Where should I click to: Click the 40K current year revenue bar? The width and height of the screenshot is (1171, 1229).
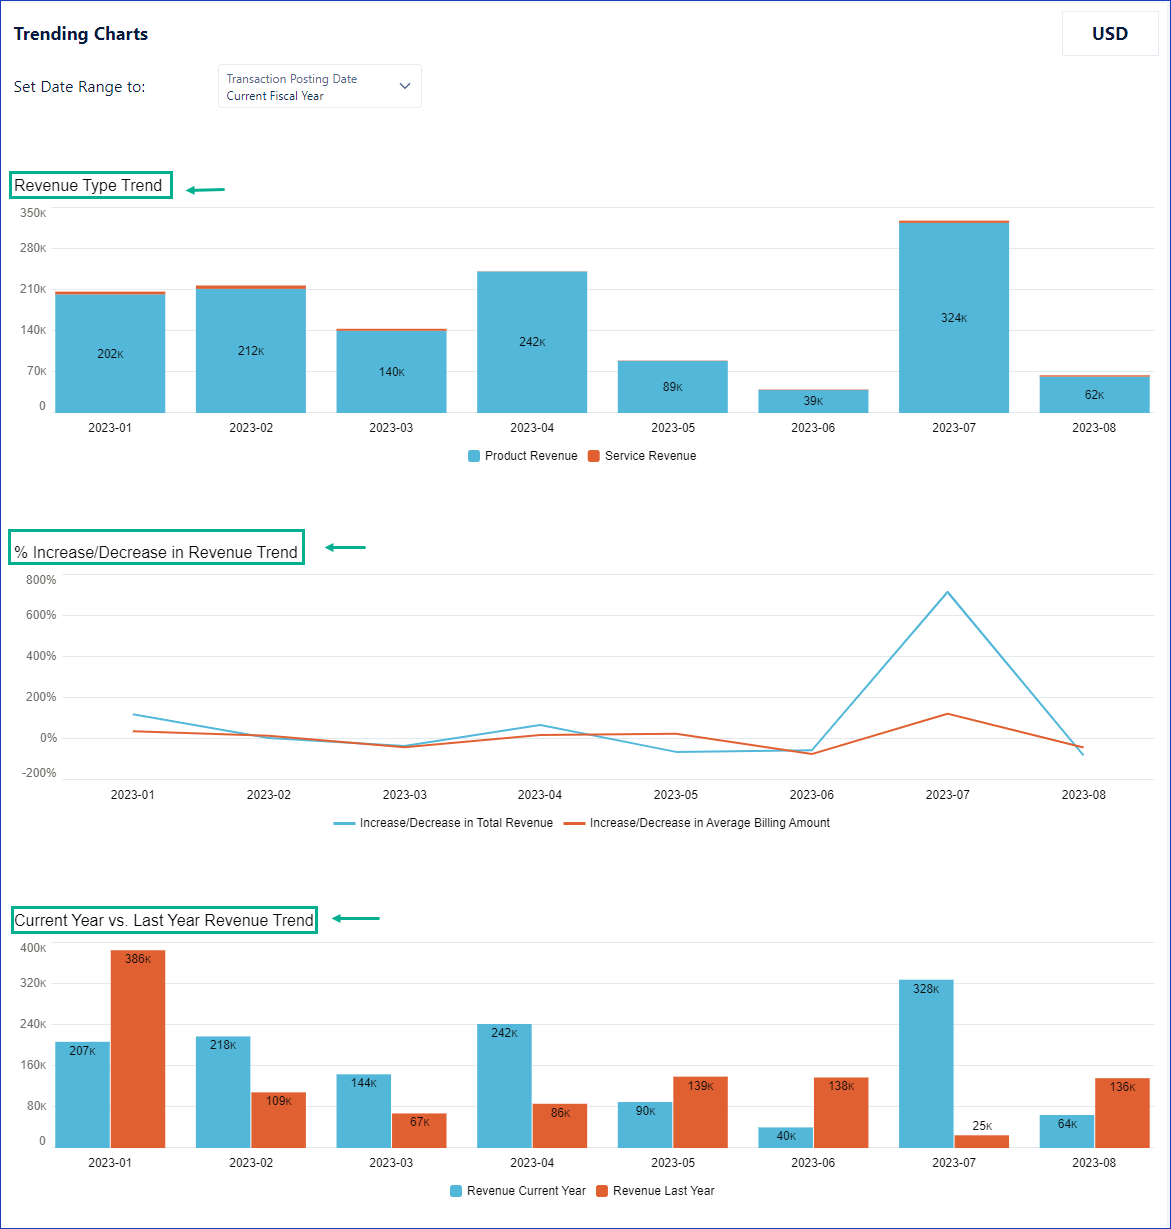click(x=786, y=1137)
